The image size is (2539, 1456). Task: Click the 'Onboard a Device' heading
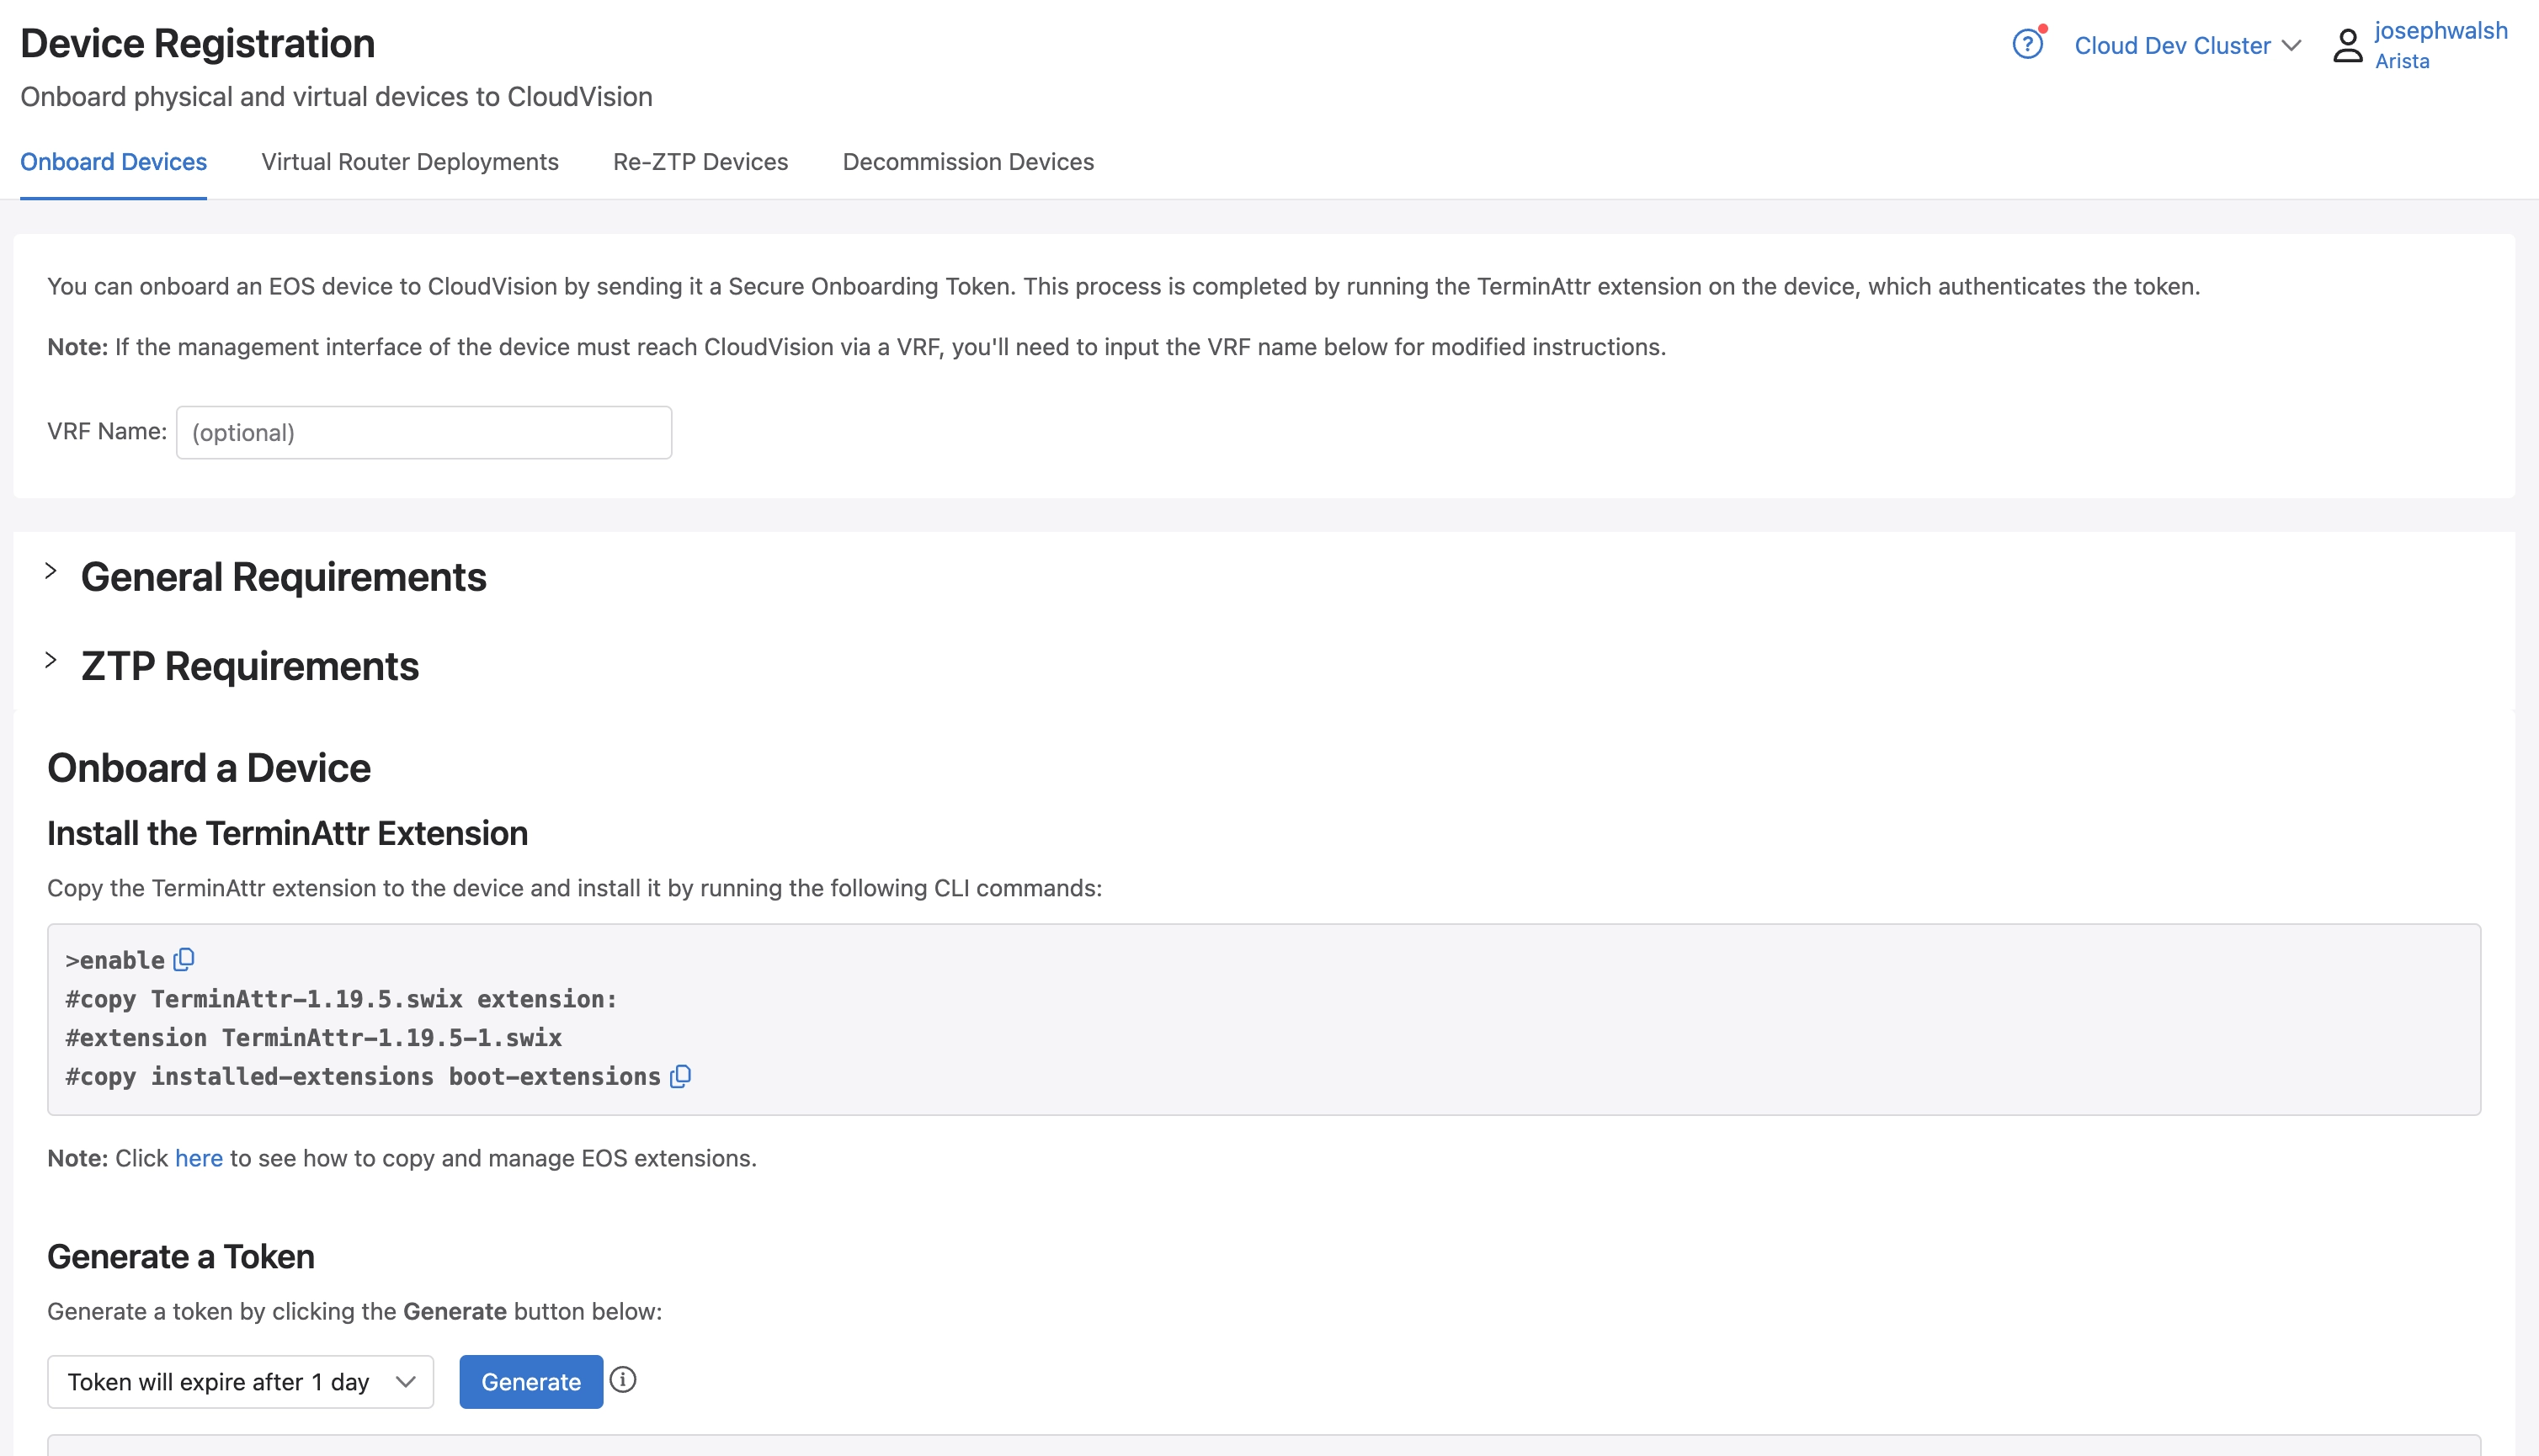tap(209, 768)
